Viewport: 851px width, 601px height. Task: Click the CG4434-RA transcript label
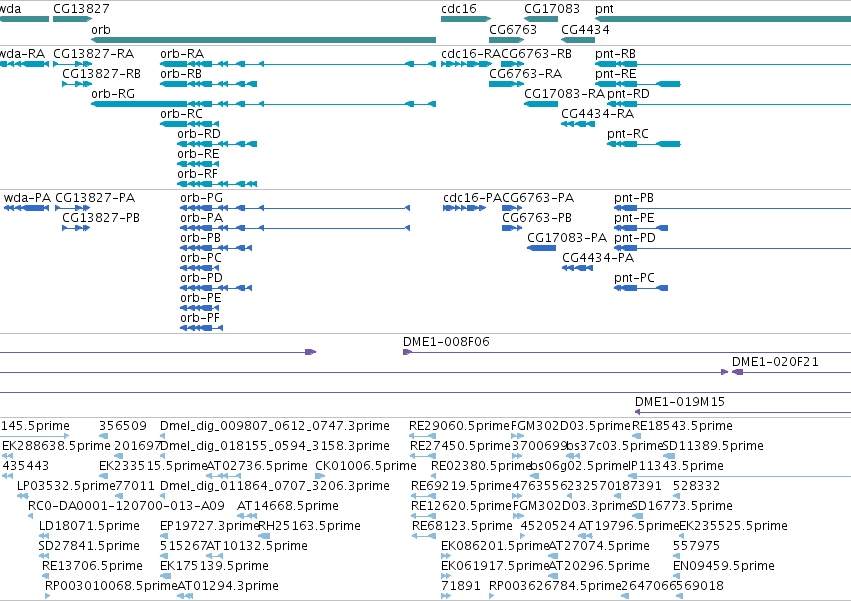coord(598,114)
